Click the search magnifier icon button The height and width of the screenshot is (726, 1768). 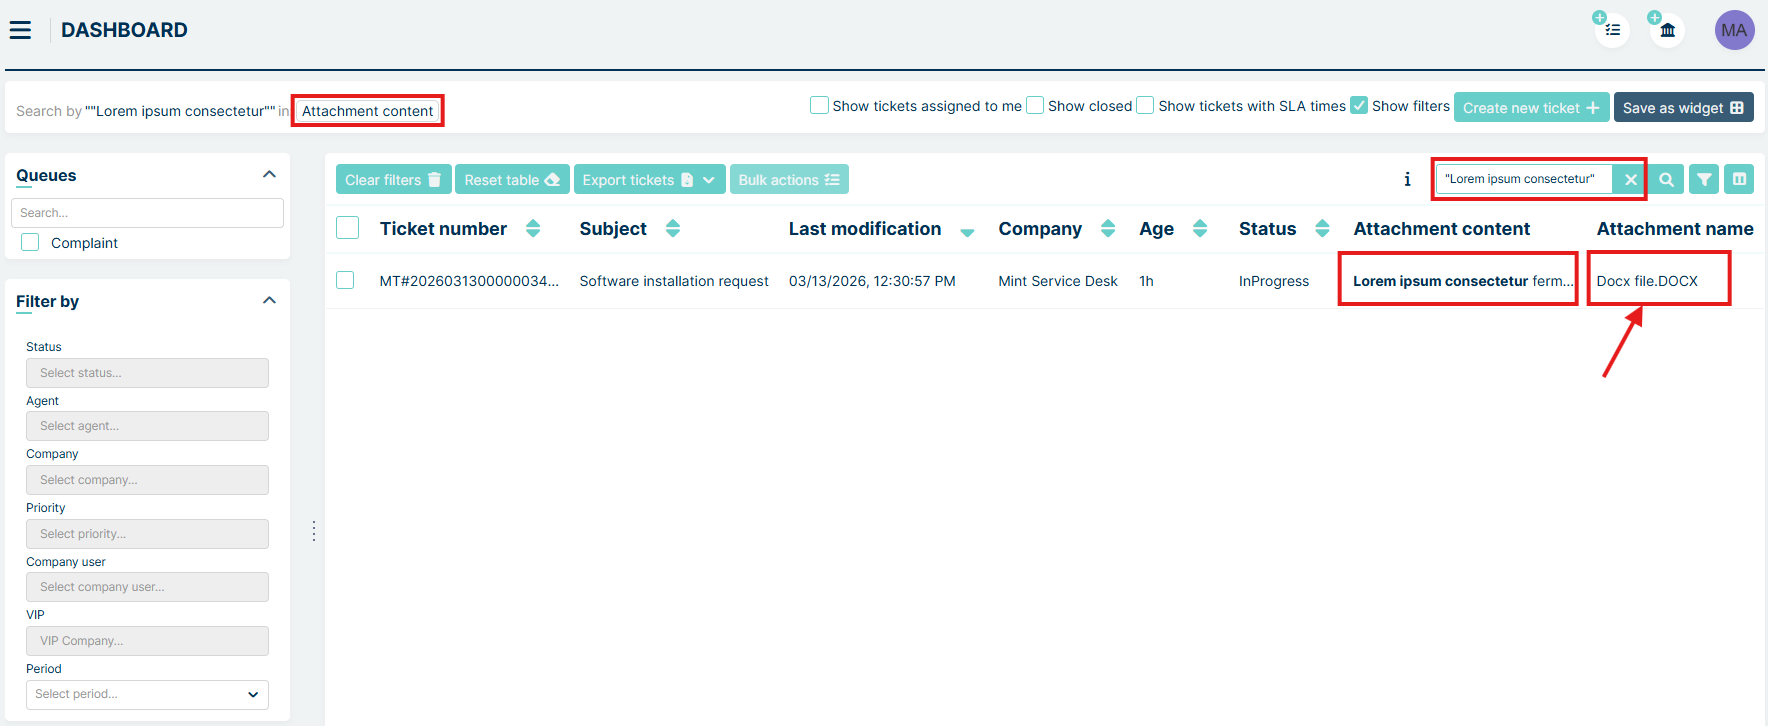pyautogui.click(x=1666, y=180)
